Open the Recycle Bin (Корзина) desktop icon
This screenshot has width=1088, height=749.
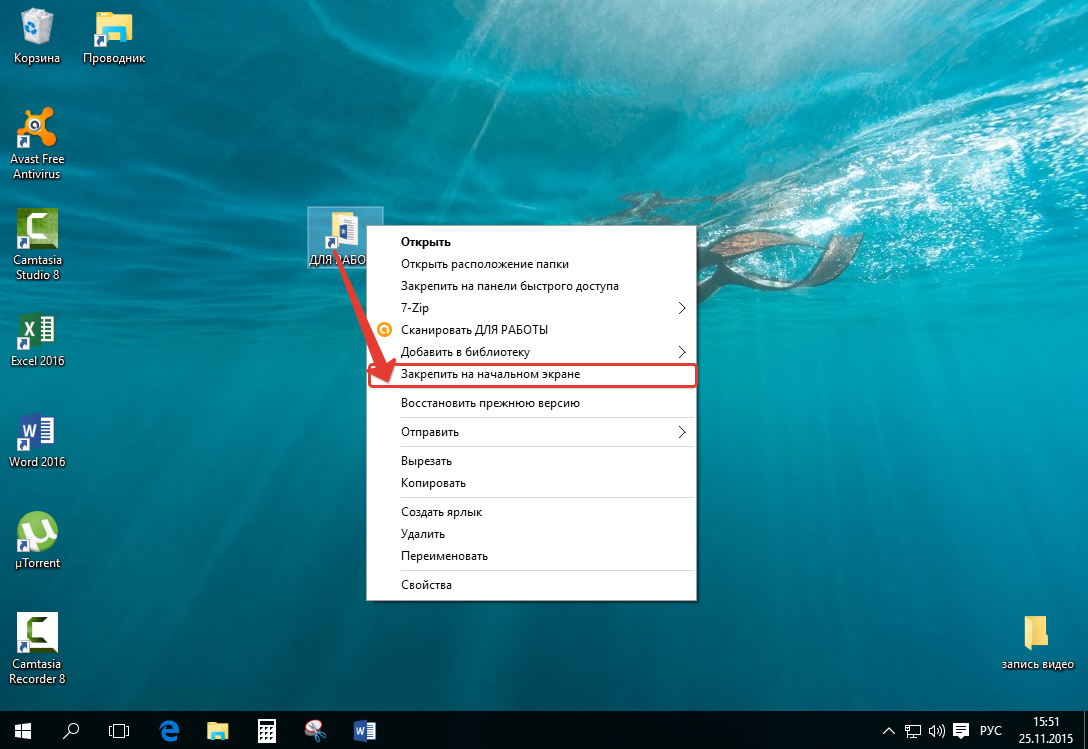pyautogui.click(x=36, y=30)
